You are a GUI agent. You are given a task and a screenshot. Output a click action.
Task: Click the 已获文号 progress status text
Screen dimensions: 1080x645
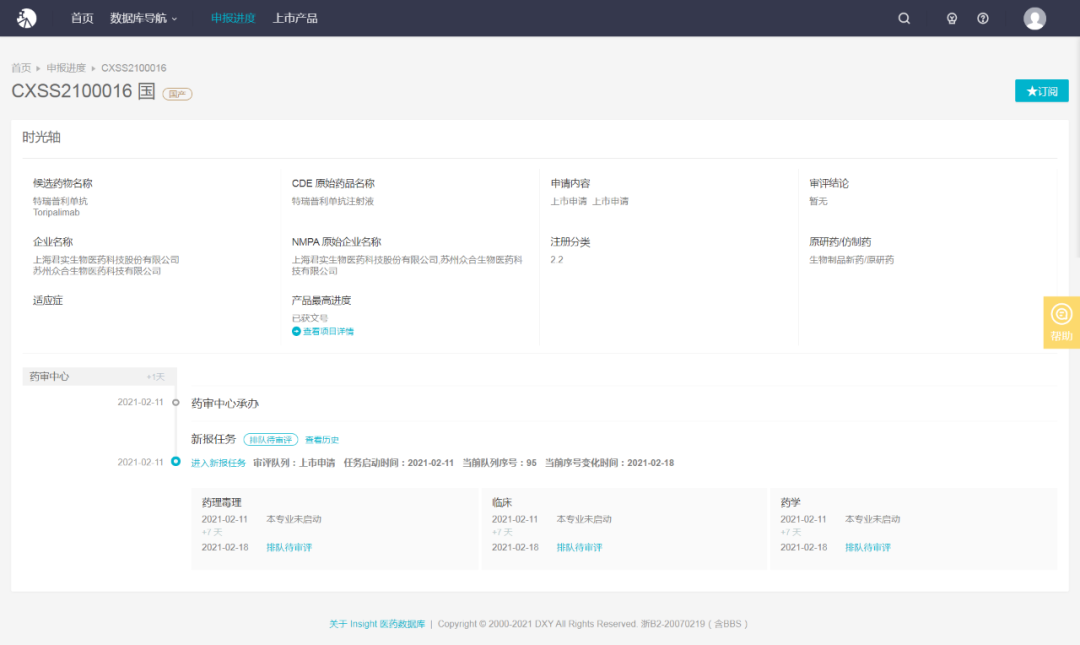point(310,318)
